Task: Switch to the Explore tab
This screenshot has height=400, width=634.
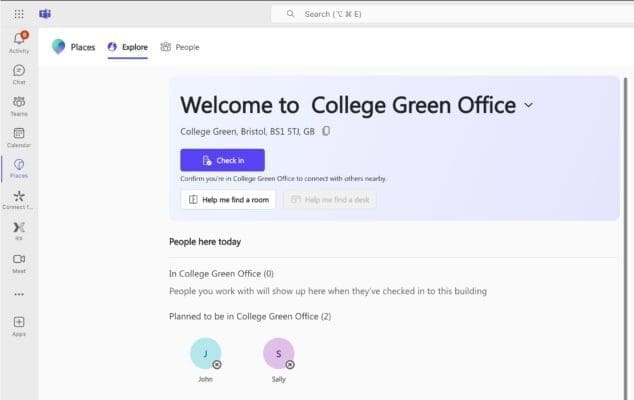Action: point(128,47)
